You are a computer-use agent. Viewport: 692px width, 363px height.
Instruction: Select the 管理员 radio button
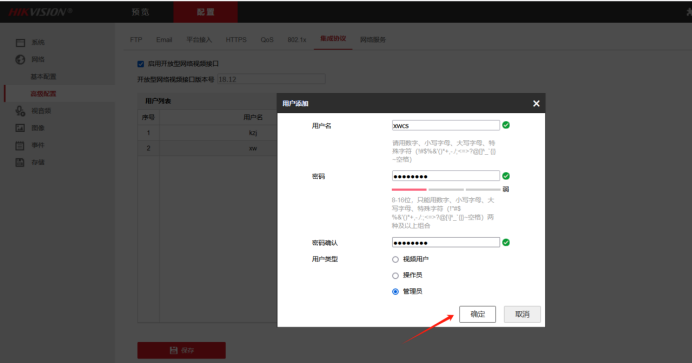pyautogui.click(x=395, y=292)
